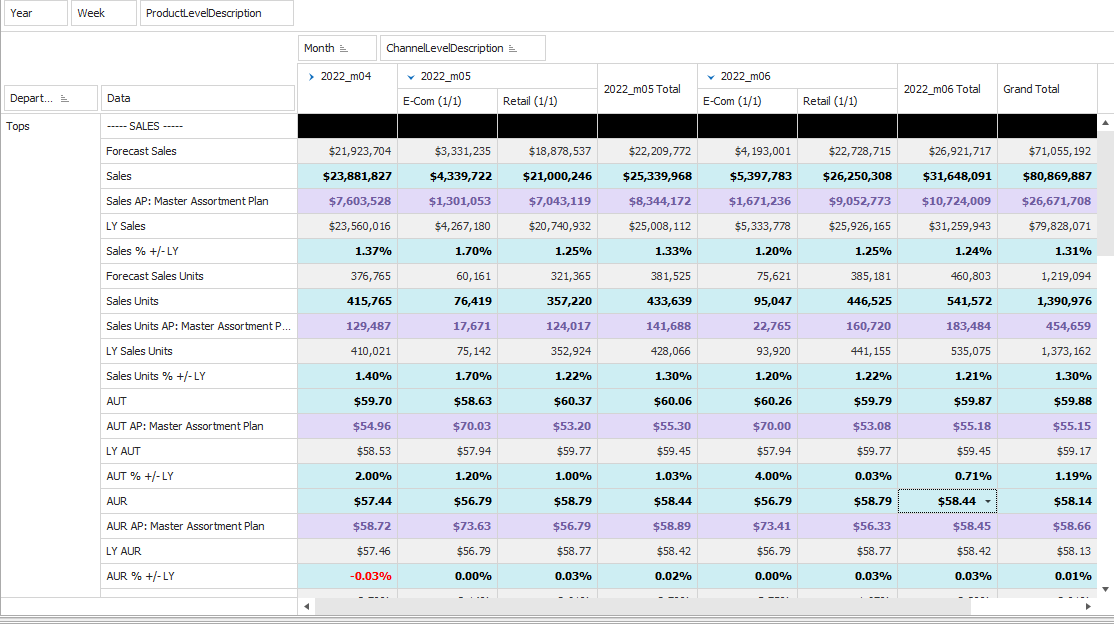This screenshot has width=1114, height=624.
Task: Click the ChannelLevelDescription sort icon
Action: click(x=513, y=48)
